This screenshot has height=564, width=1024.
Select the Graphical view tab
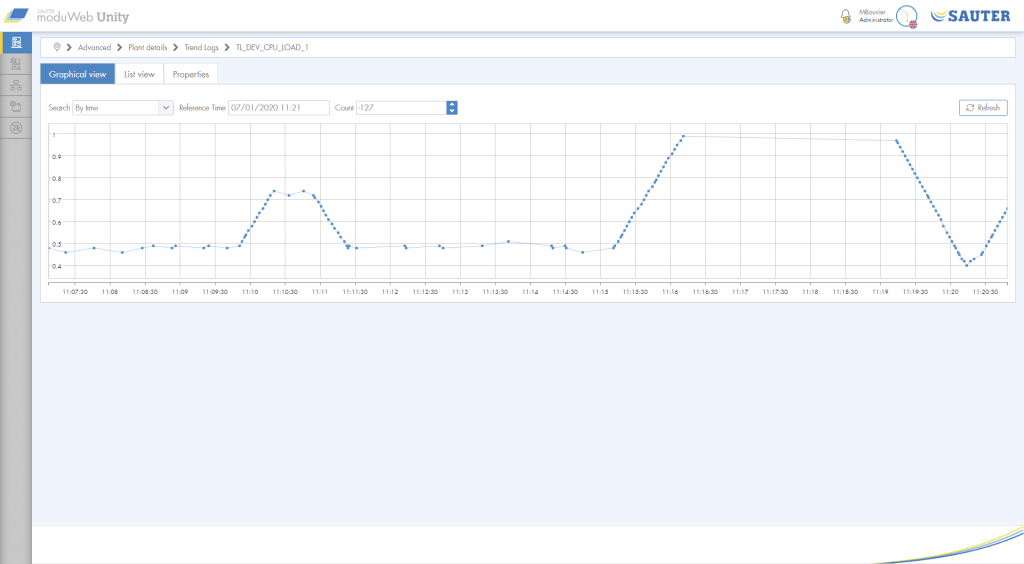[77, 74]
